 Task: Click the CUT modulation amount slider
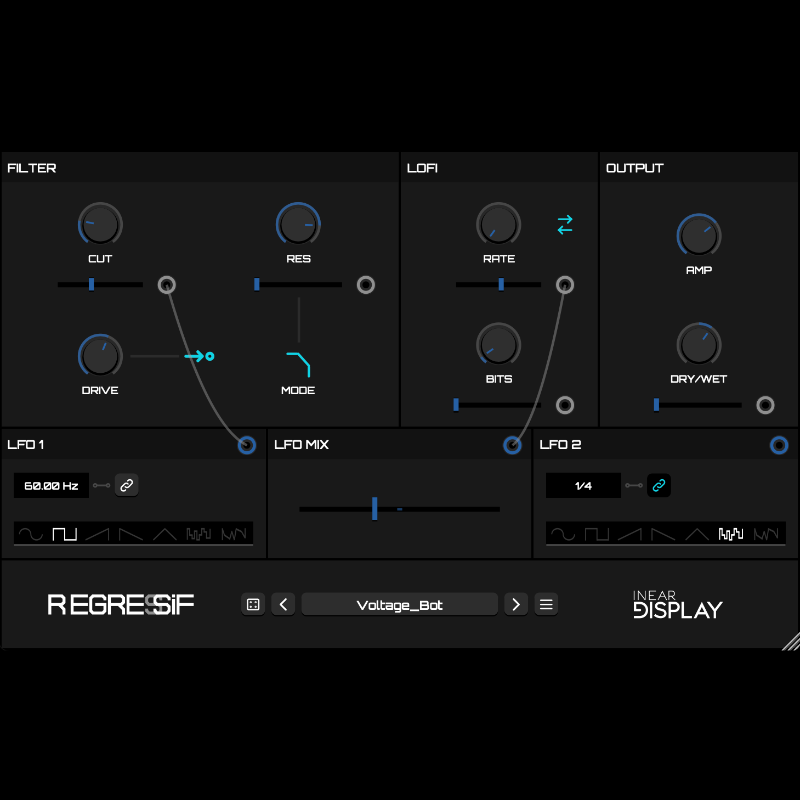(x=100, y=285)
